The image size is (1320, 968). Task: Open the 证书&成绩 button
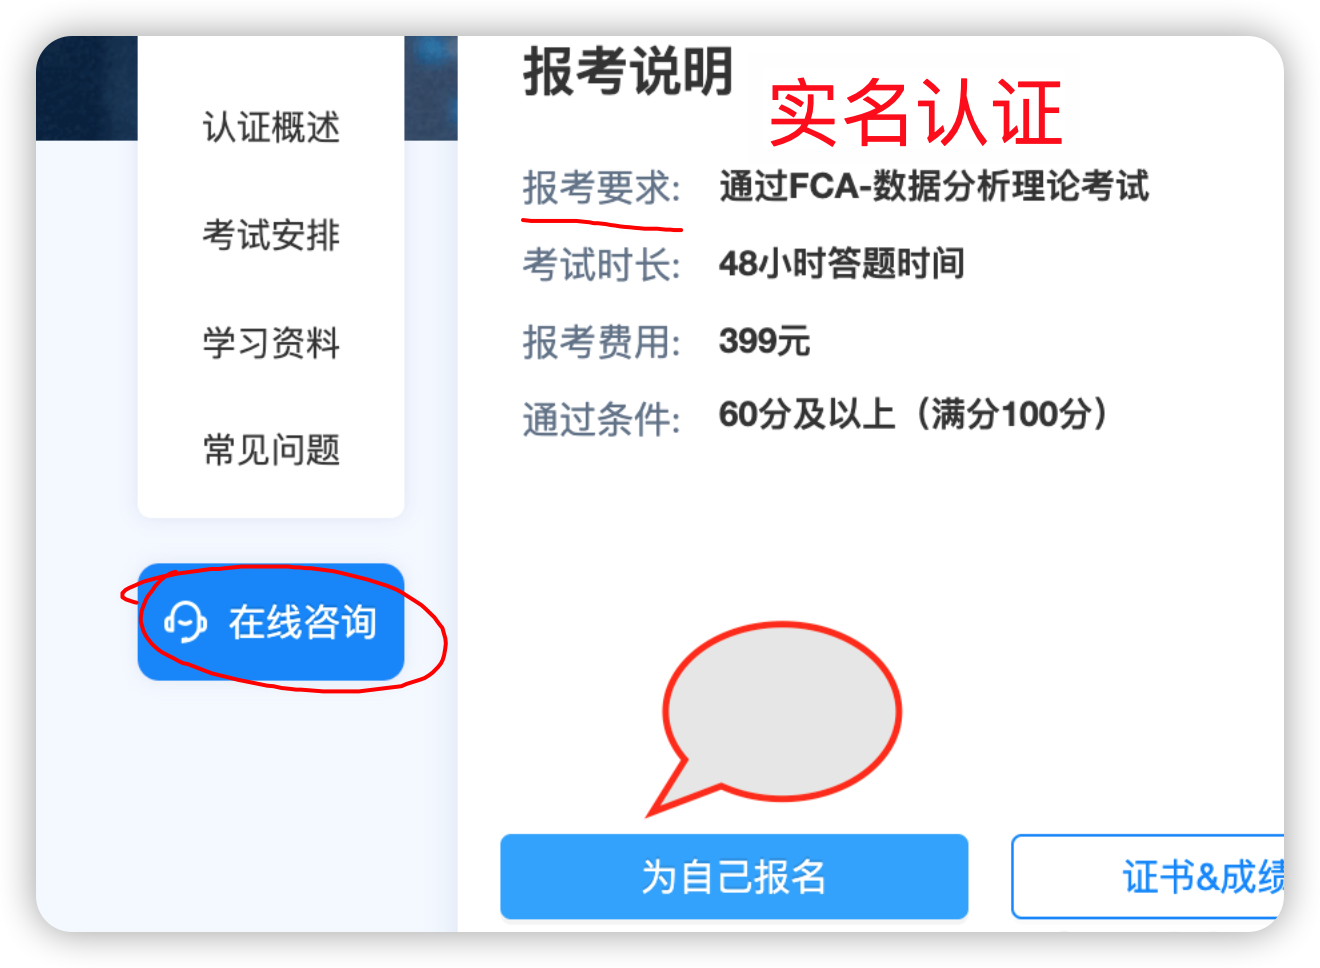click(x=1148, y=876)
